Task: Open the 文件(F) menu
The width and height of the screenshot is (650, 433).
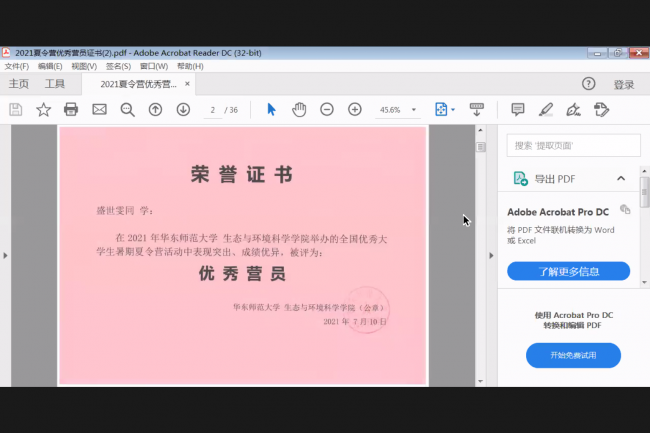Action: [16, 66]
